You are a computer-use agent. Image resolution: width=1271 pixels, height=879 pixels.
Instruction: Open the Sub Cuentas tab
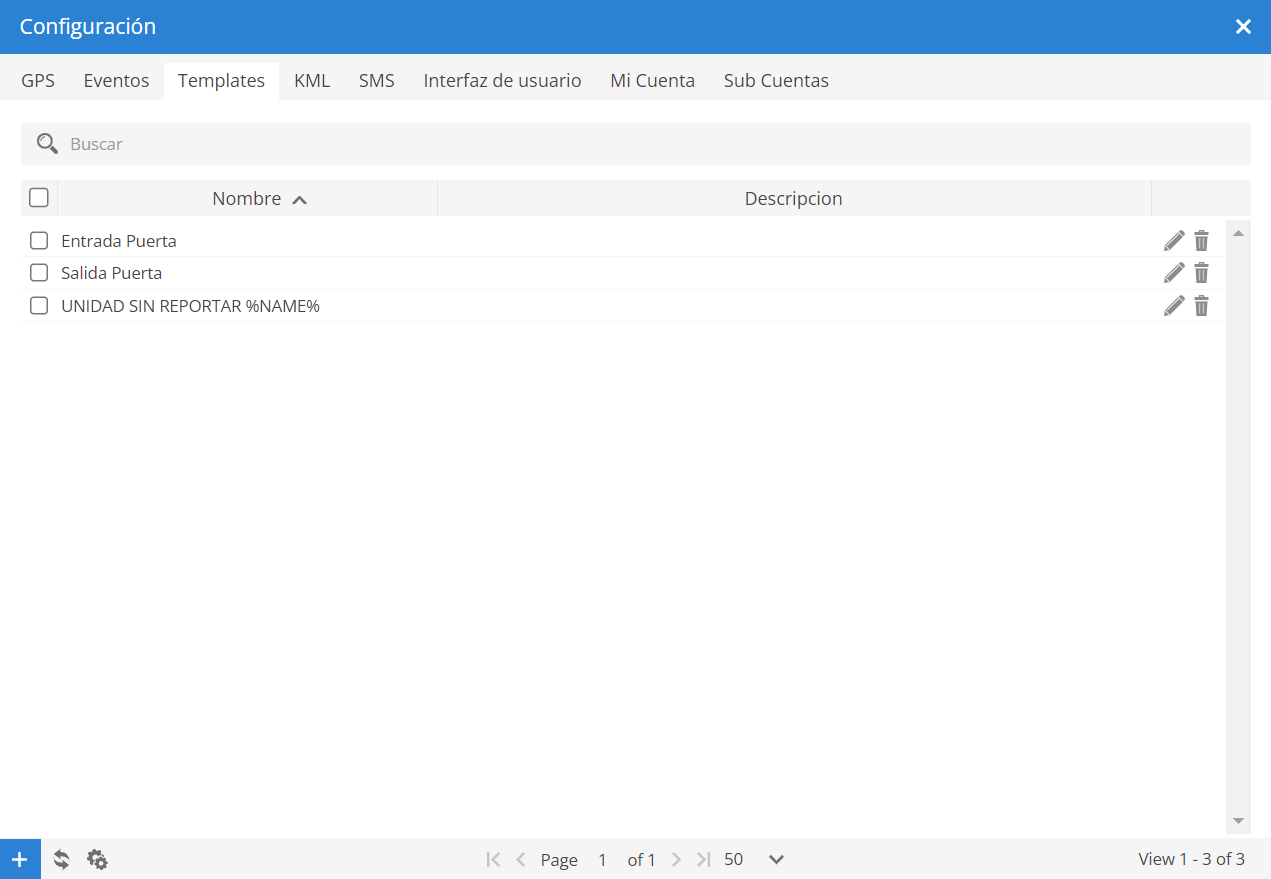(776, 81)
